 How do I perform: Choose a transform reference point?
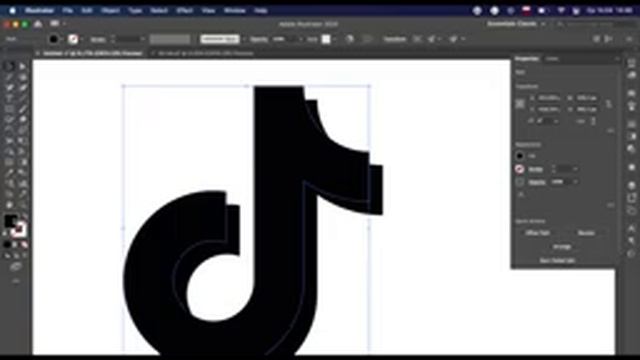pyautogui.click(x=520, y=104)
